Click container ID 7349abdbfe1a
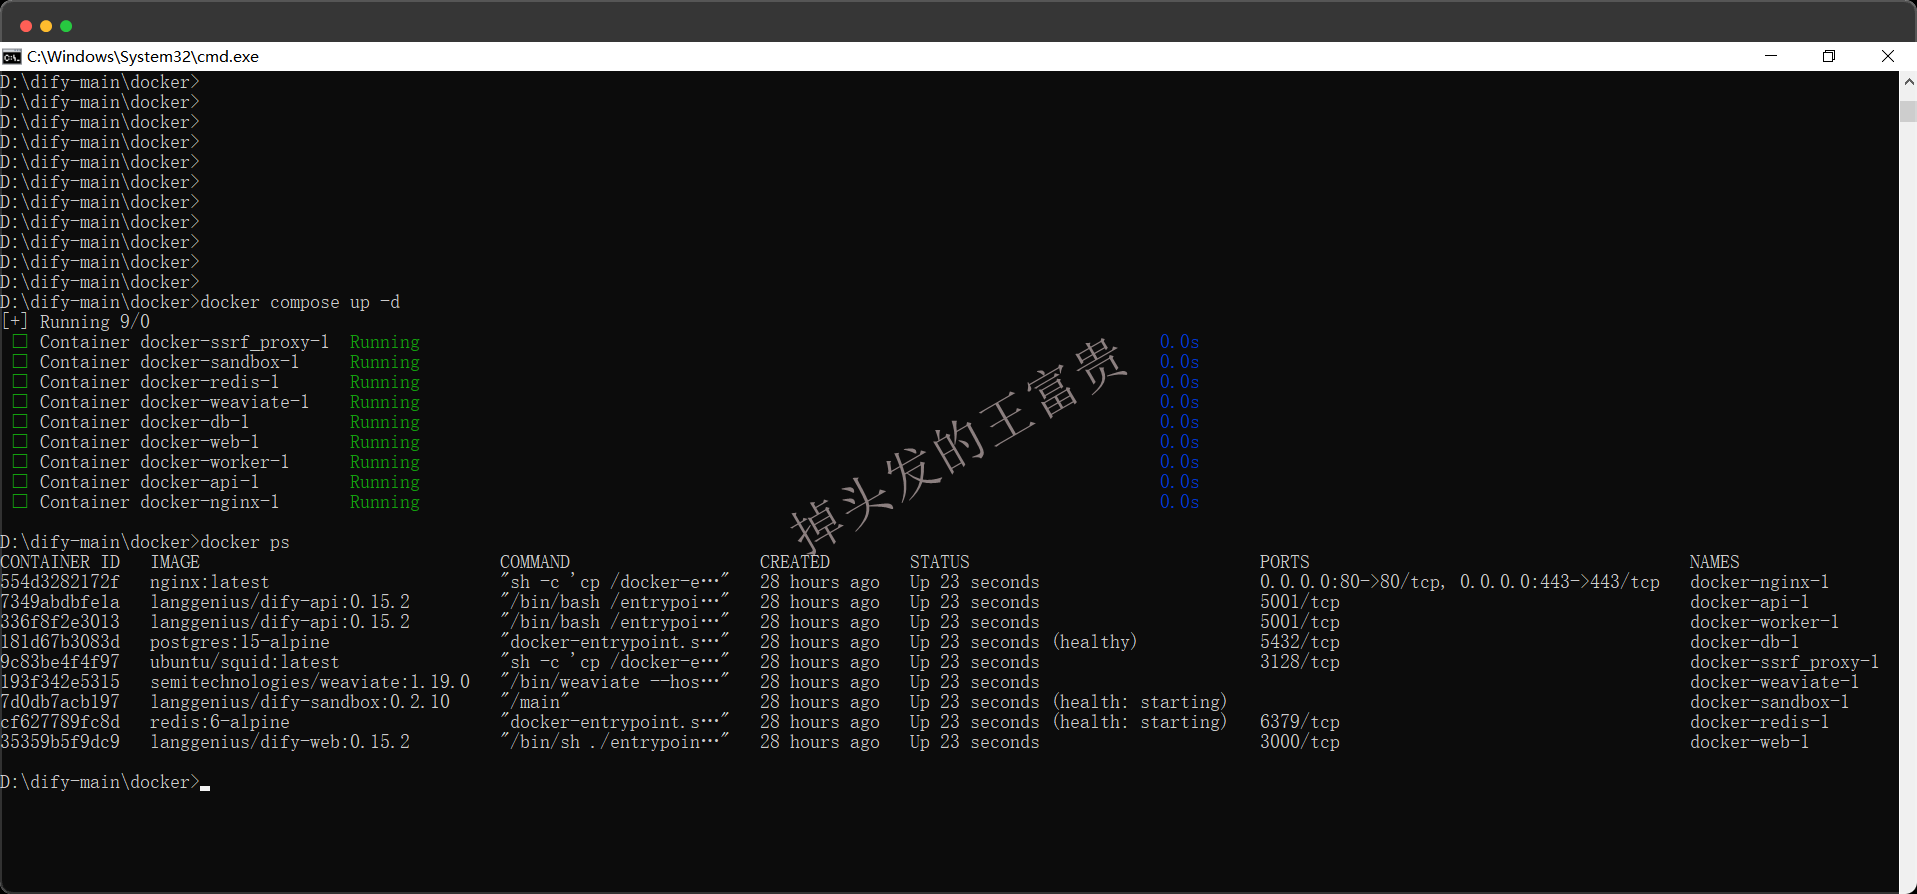The width and height of the screenshot is (1917, 894). [x=60, y=602]
